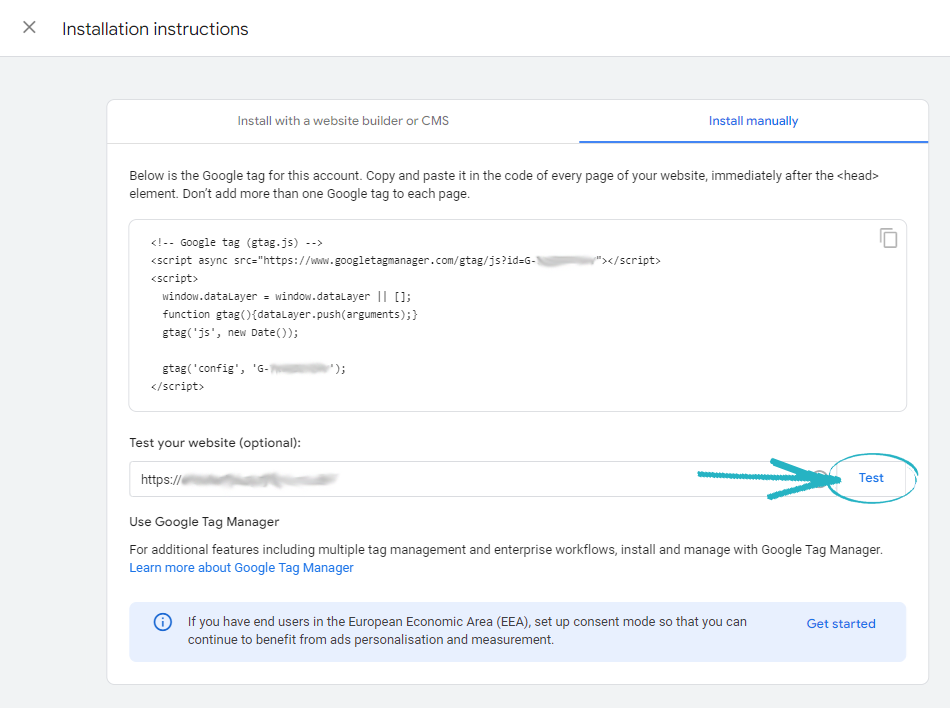The image size is (950, 708).
Task: Select the Install manually tab
Action: (753, 121)
